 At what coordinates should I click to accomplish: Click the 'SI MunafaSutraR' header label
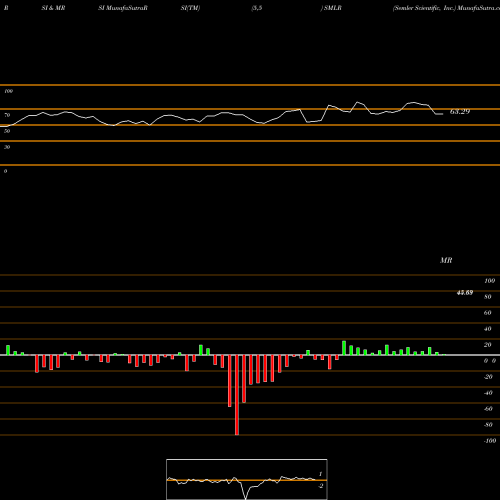coord(123,8)
